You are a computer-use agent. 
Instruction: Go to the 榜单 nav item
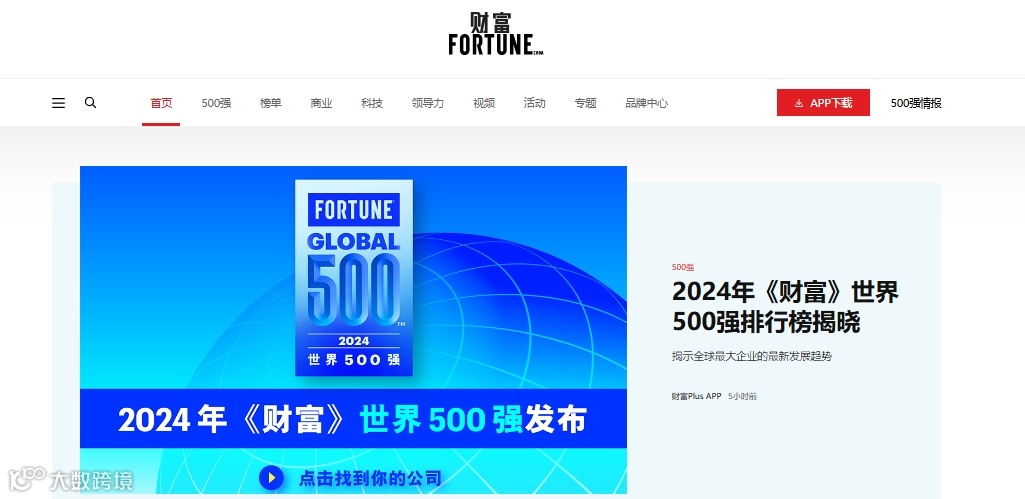271,103
